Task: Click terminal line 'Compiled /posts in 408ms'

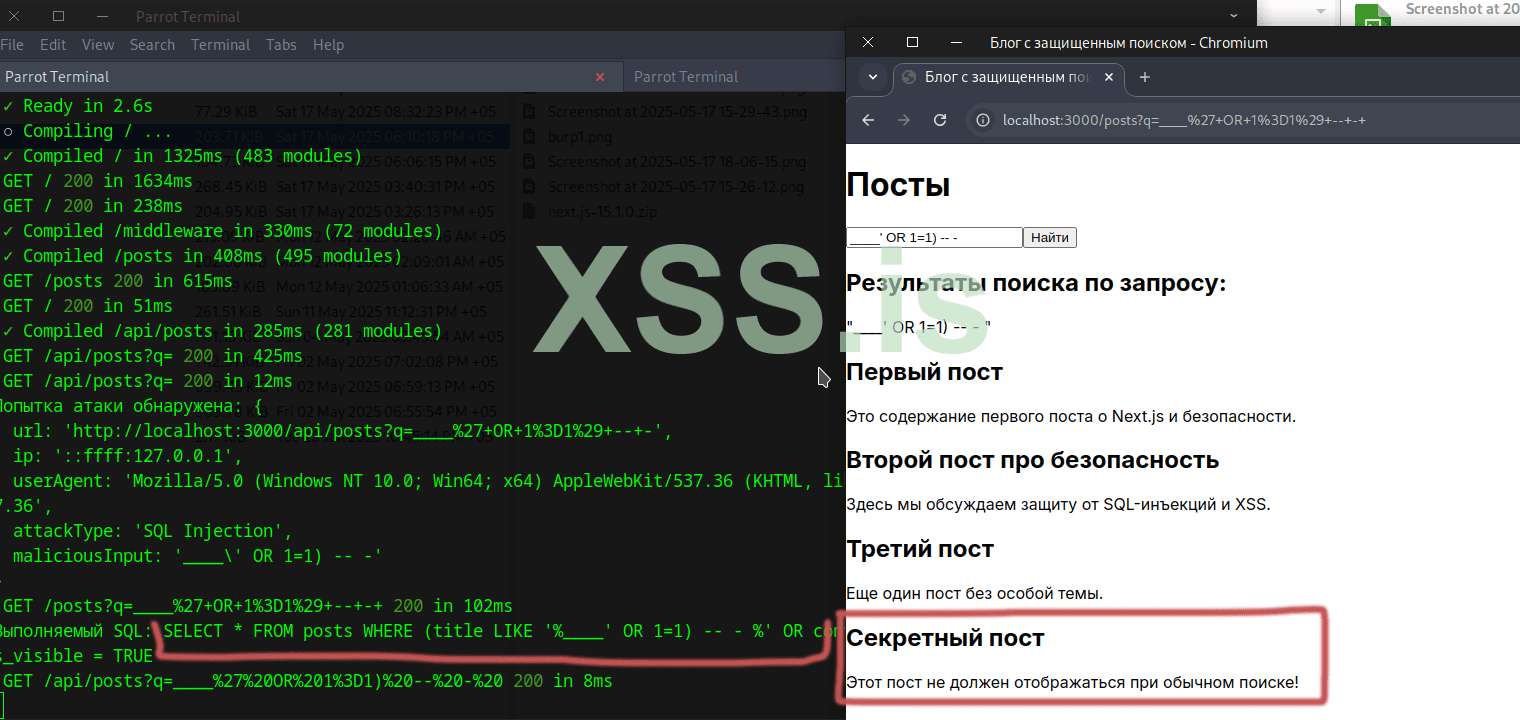Action: 202,256
